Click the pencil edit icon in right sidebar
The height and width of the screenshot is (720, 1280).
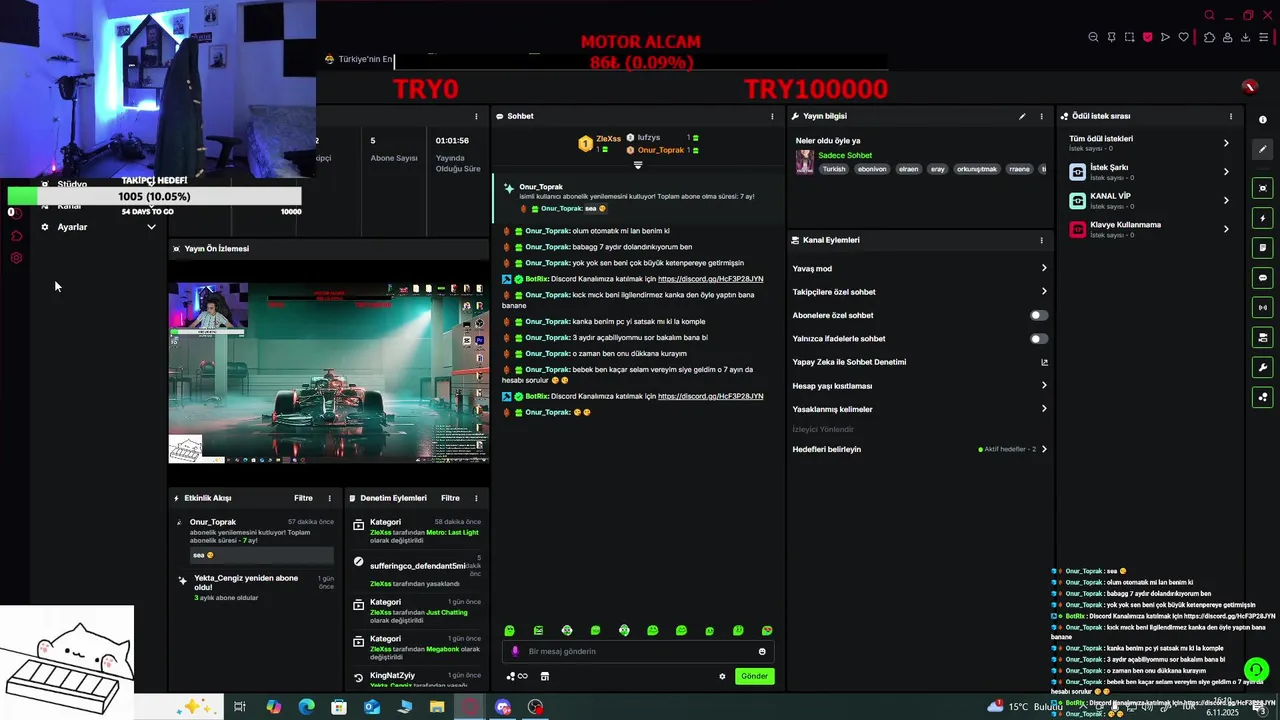pos(1263,149)
